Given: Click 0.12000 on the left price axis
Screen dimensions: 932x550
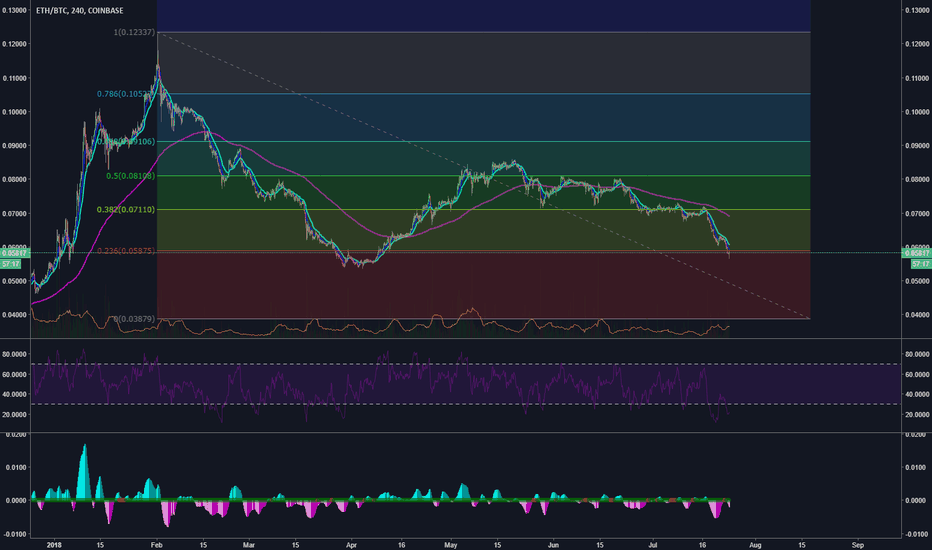Looking at the screenshot, I should [x=14, y=44].
